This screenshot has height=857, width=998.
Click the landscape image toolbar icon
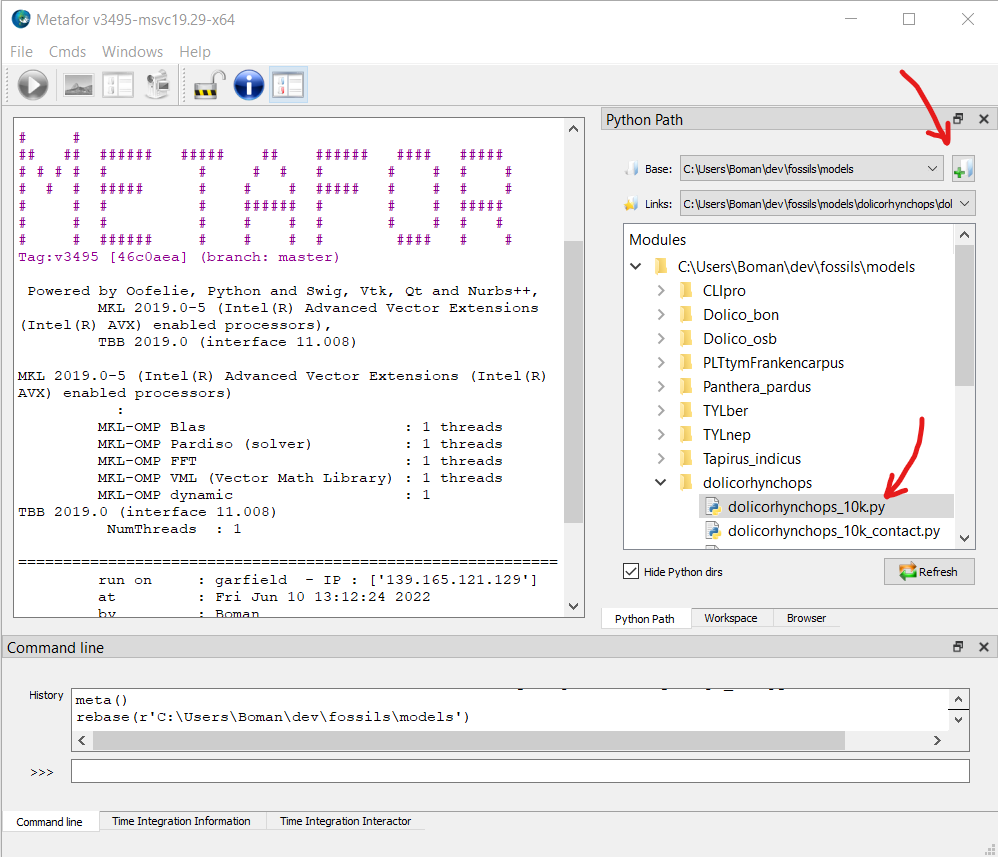point(79,85)
